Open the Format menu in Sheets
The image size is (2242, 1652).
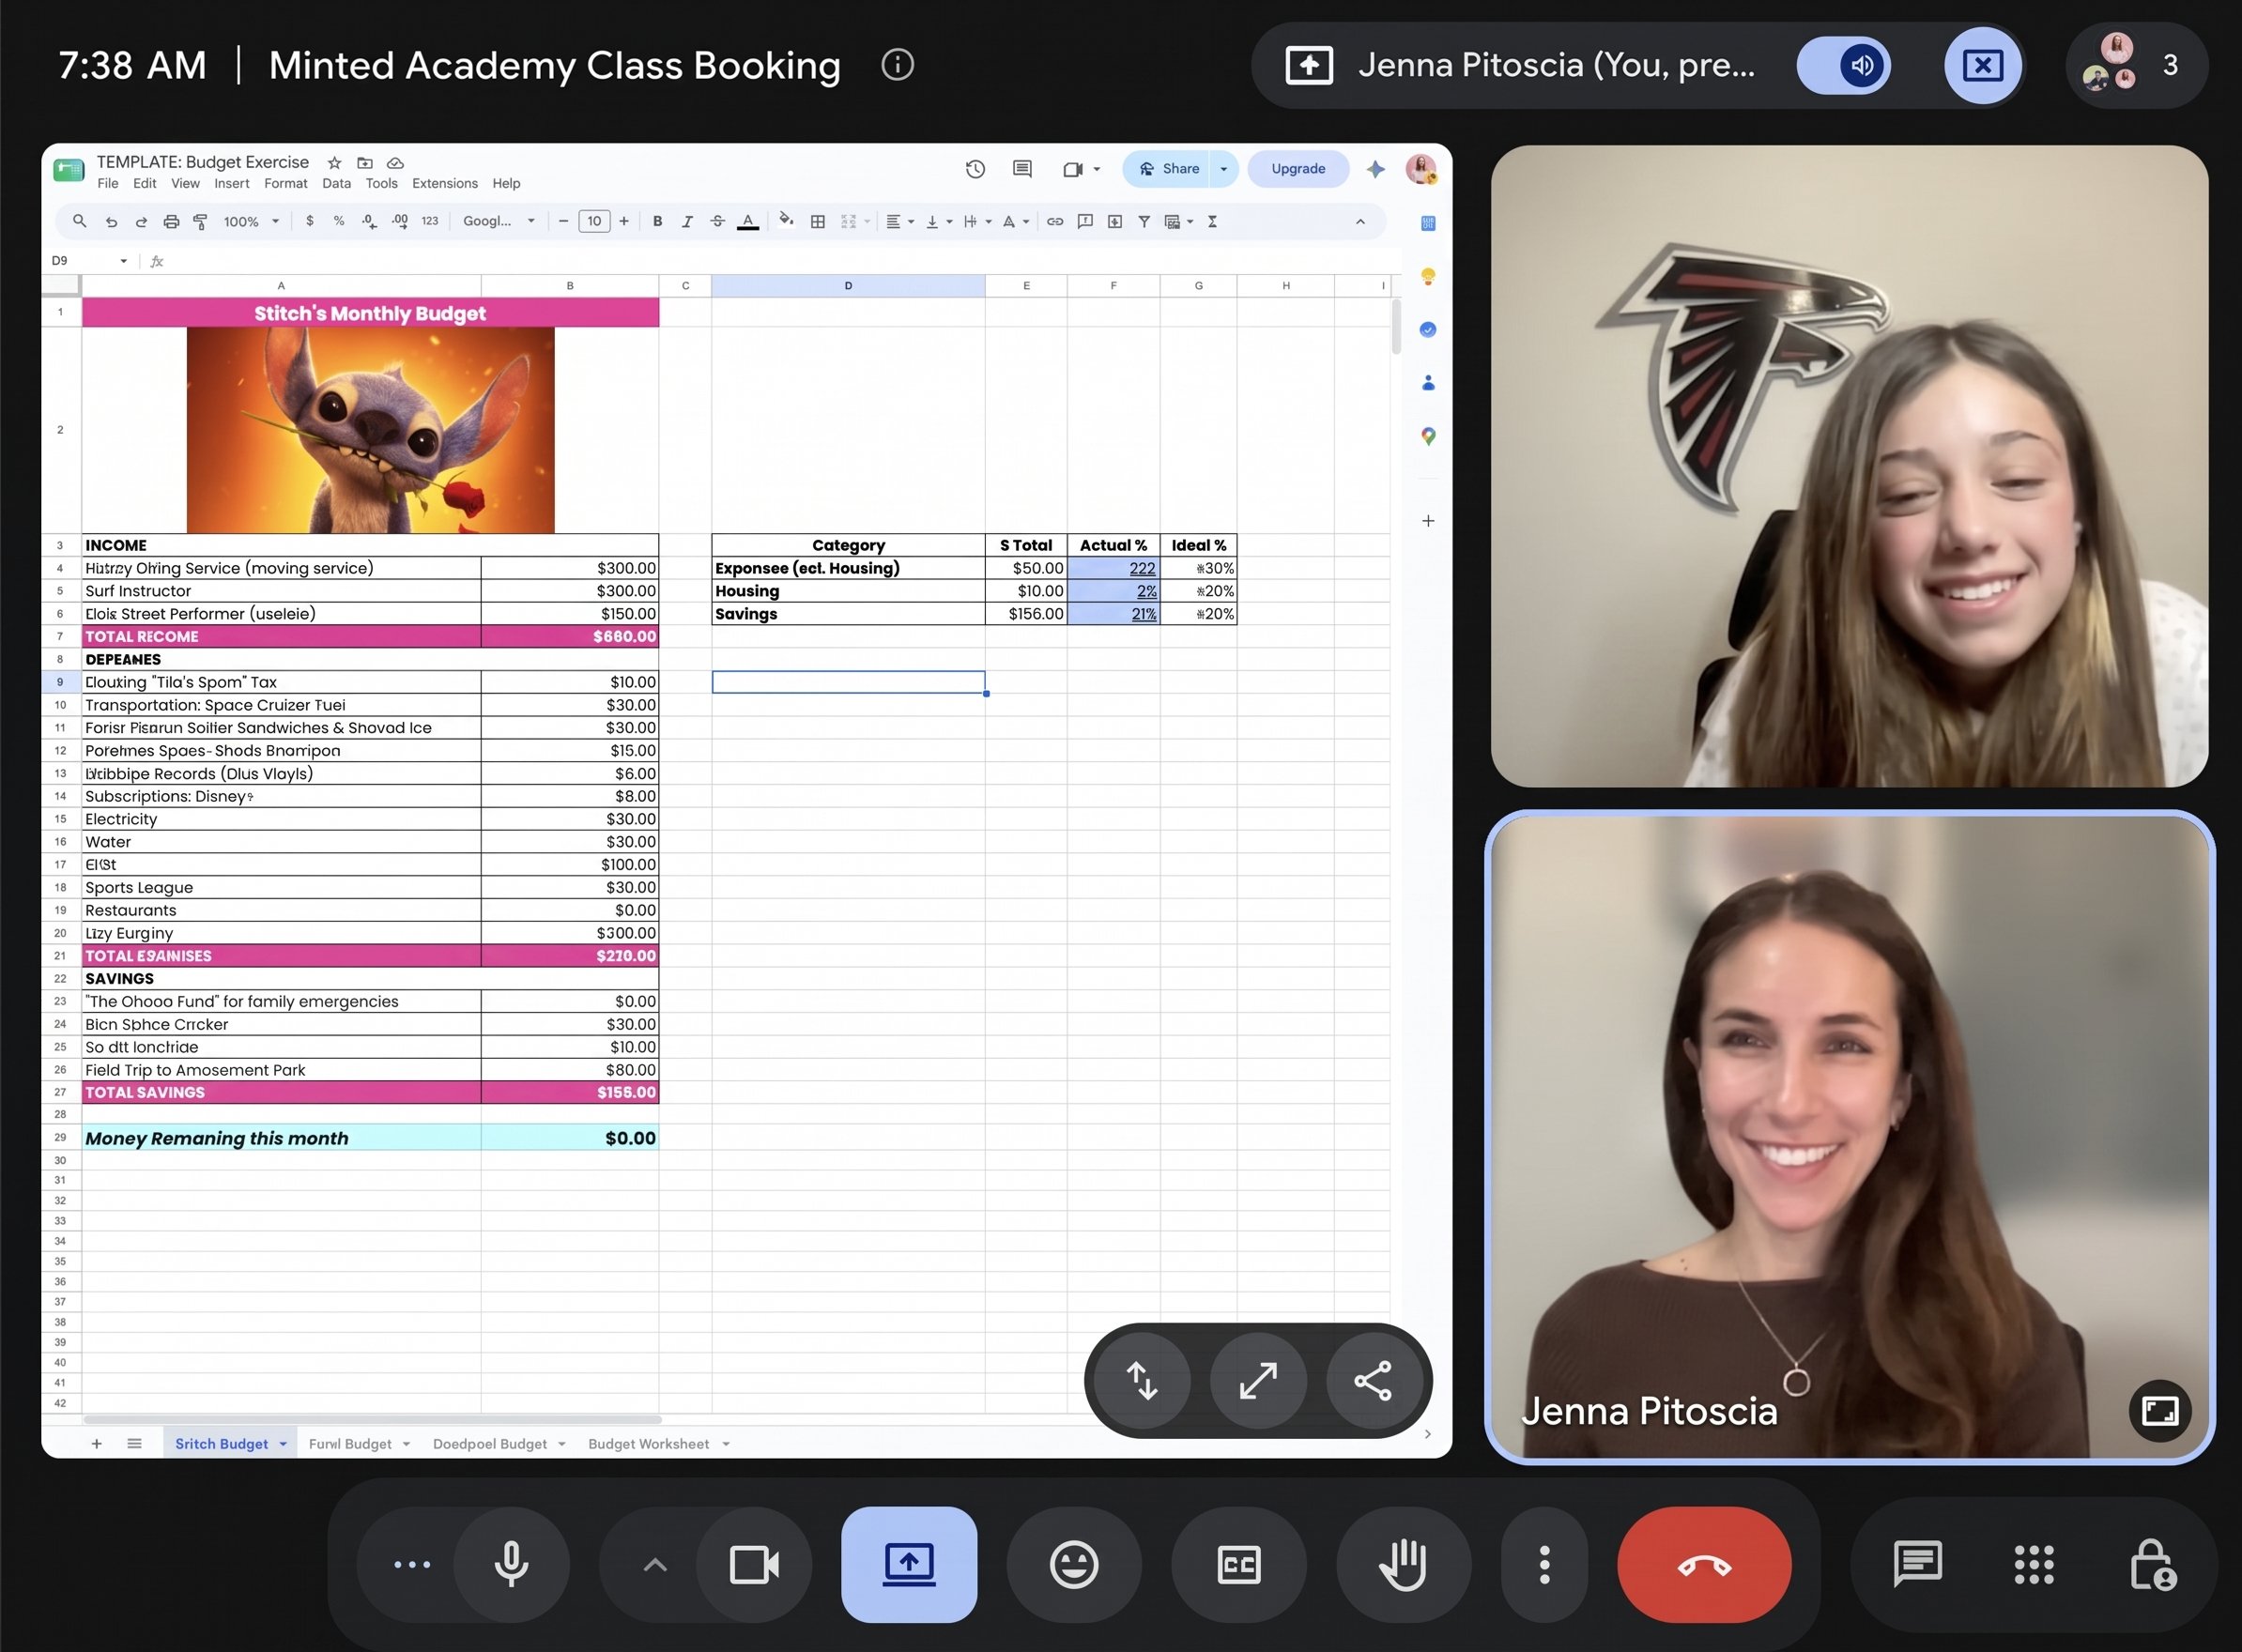coord(285,183)
